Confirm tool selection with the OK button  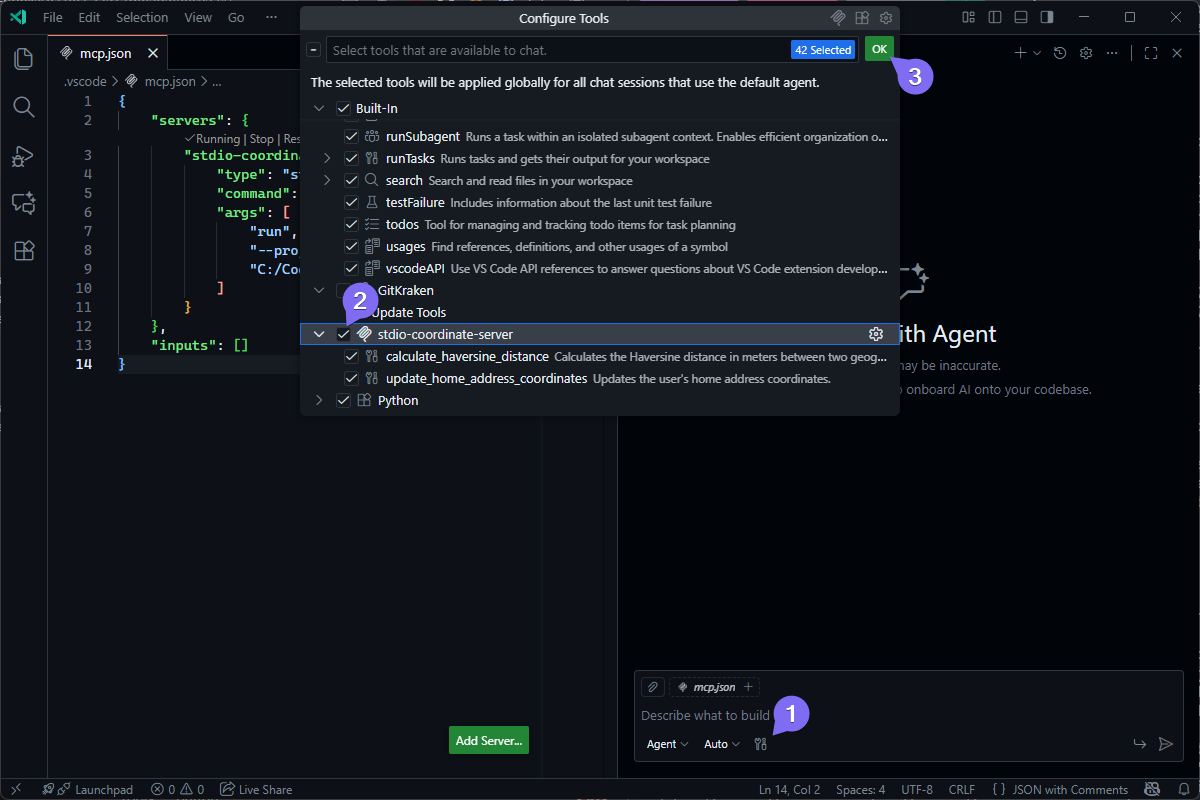coord(878,48)
